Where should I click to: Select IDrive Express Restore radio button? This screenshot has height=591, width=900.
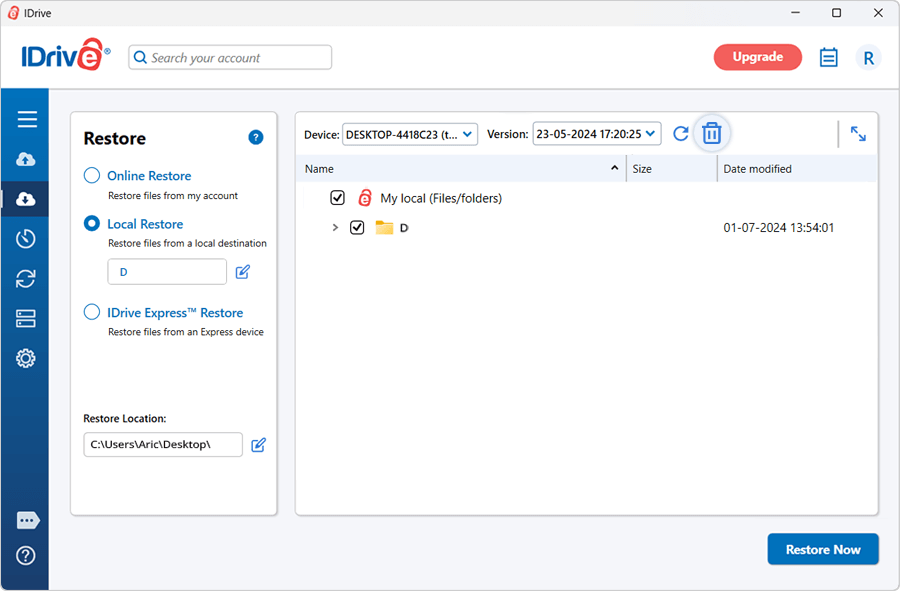tap(92, 312)
